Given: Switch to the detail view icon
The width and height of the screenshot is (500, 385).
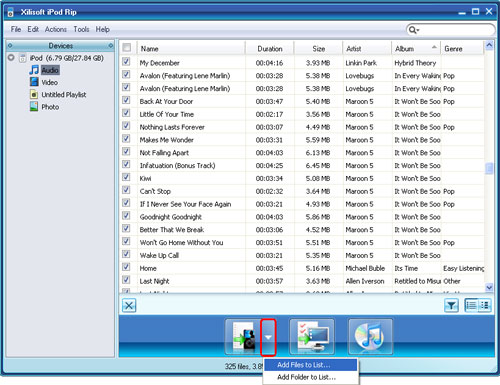Looking at the screenshot, I should pyautogui.click(x=484, y=305).
